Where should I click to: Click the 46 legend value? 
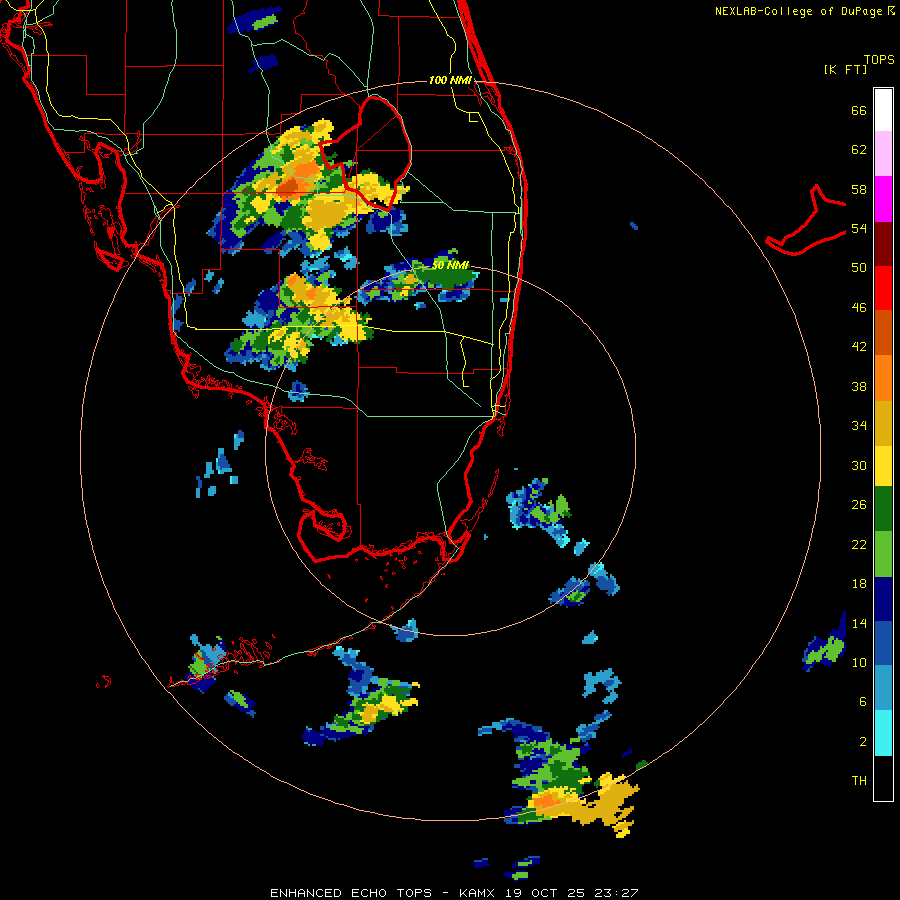click(859, 308)
